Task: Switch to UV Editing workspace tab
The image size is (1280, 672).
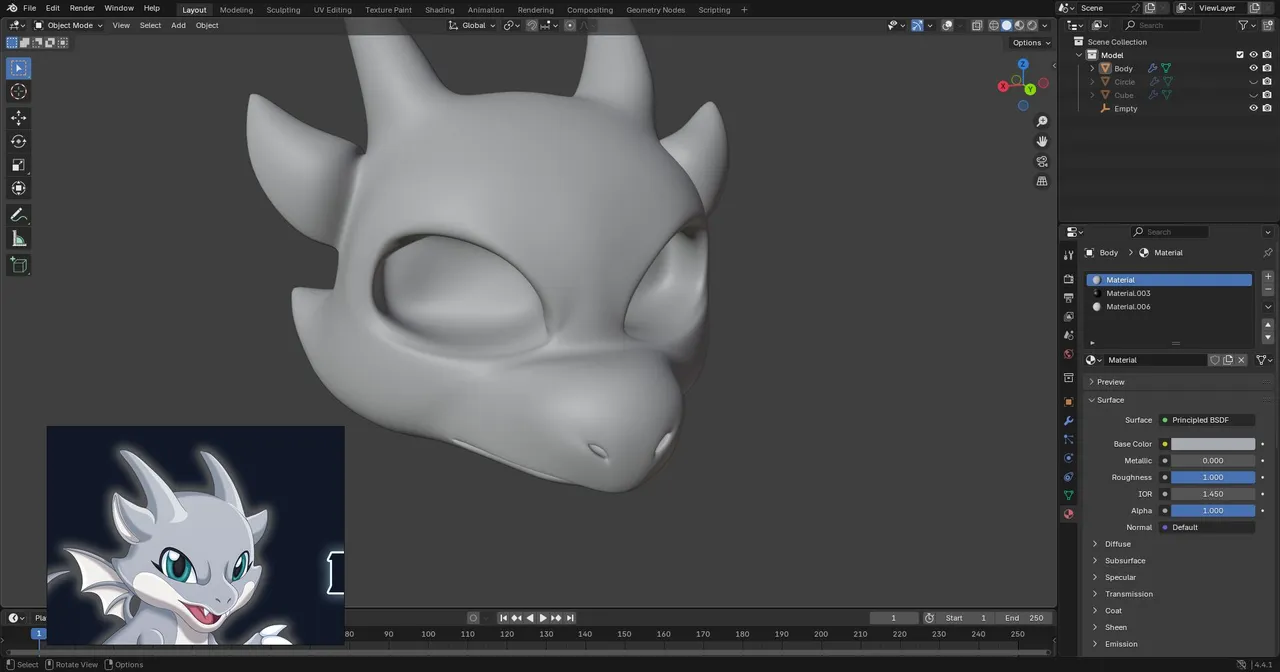Action: coord(332,10)
